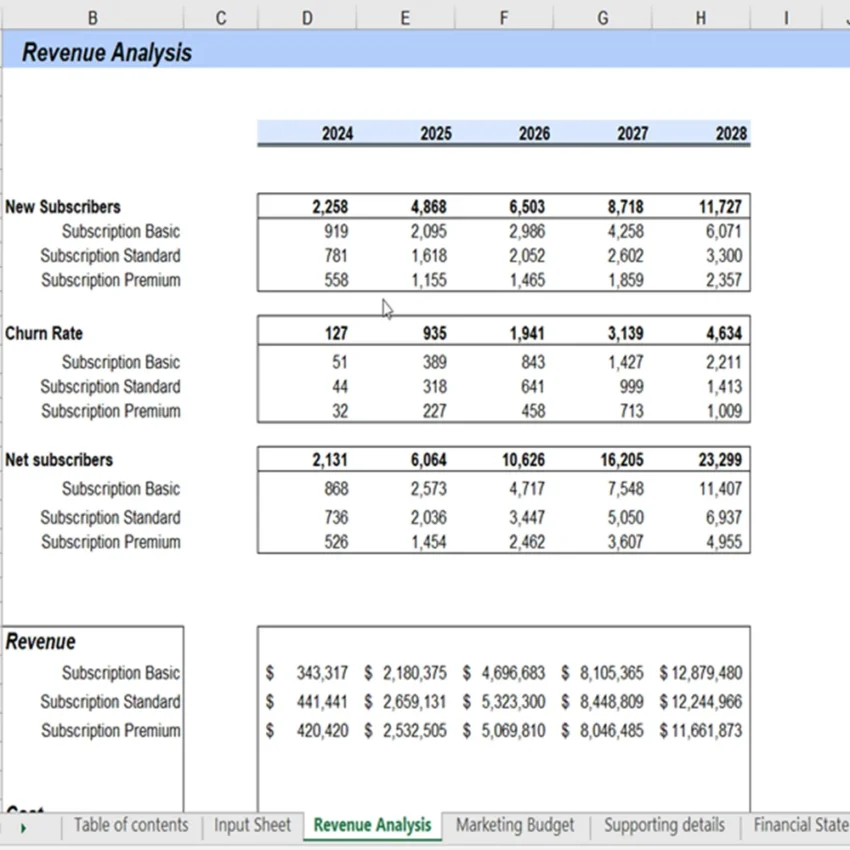
Task: Select net subscribers cell 3,607 Premium 2027
Action: click(626, 542)
